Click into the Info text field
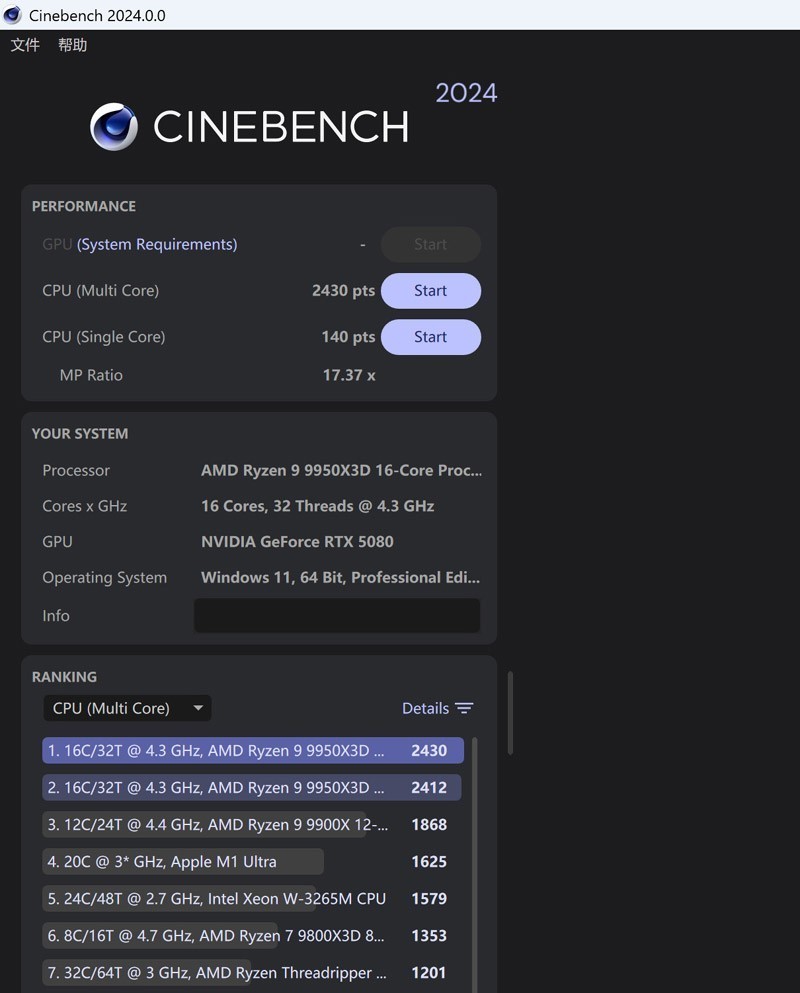The height and width of the screenshot is (993, 800). pos(336,616)
